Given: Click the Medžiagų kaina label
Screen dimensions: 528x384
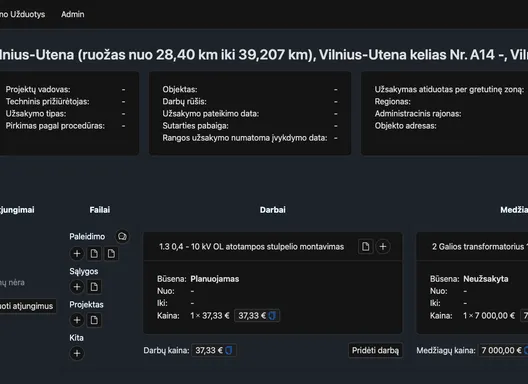Looking at the screenshot, I should (x=446, y=350).
